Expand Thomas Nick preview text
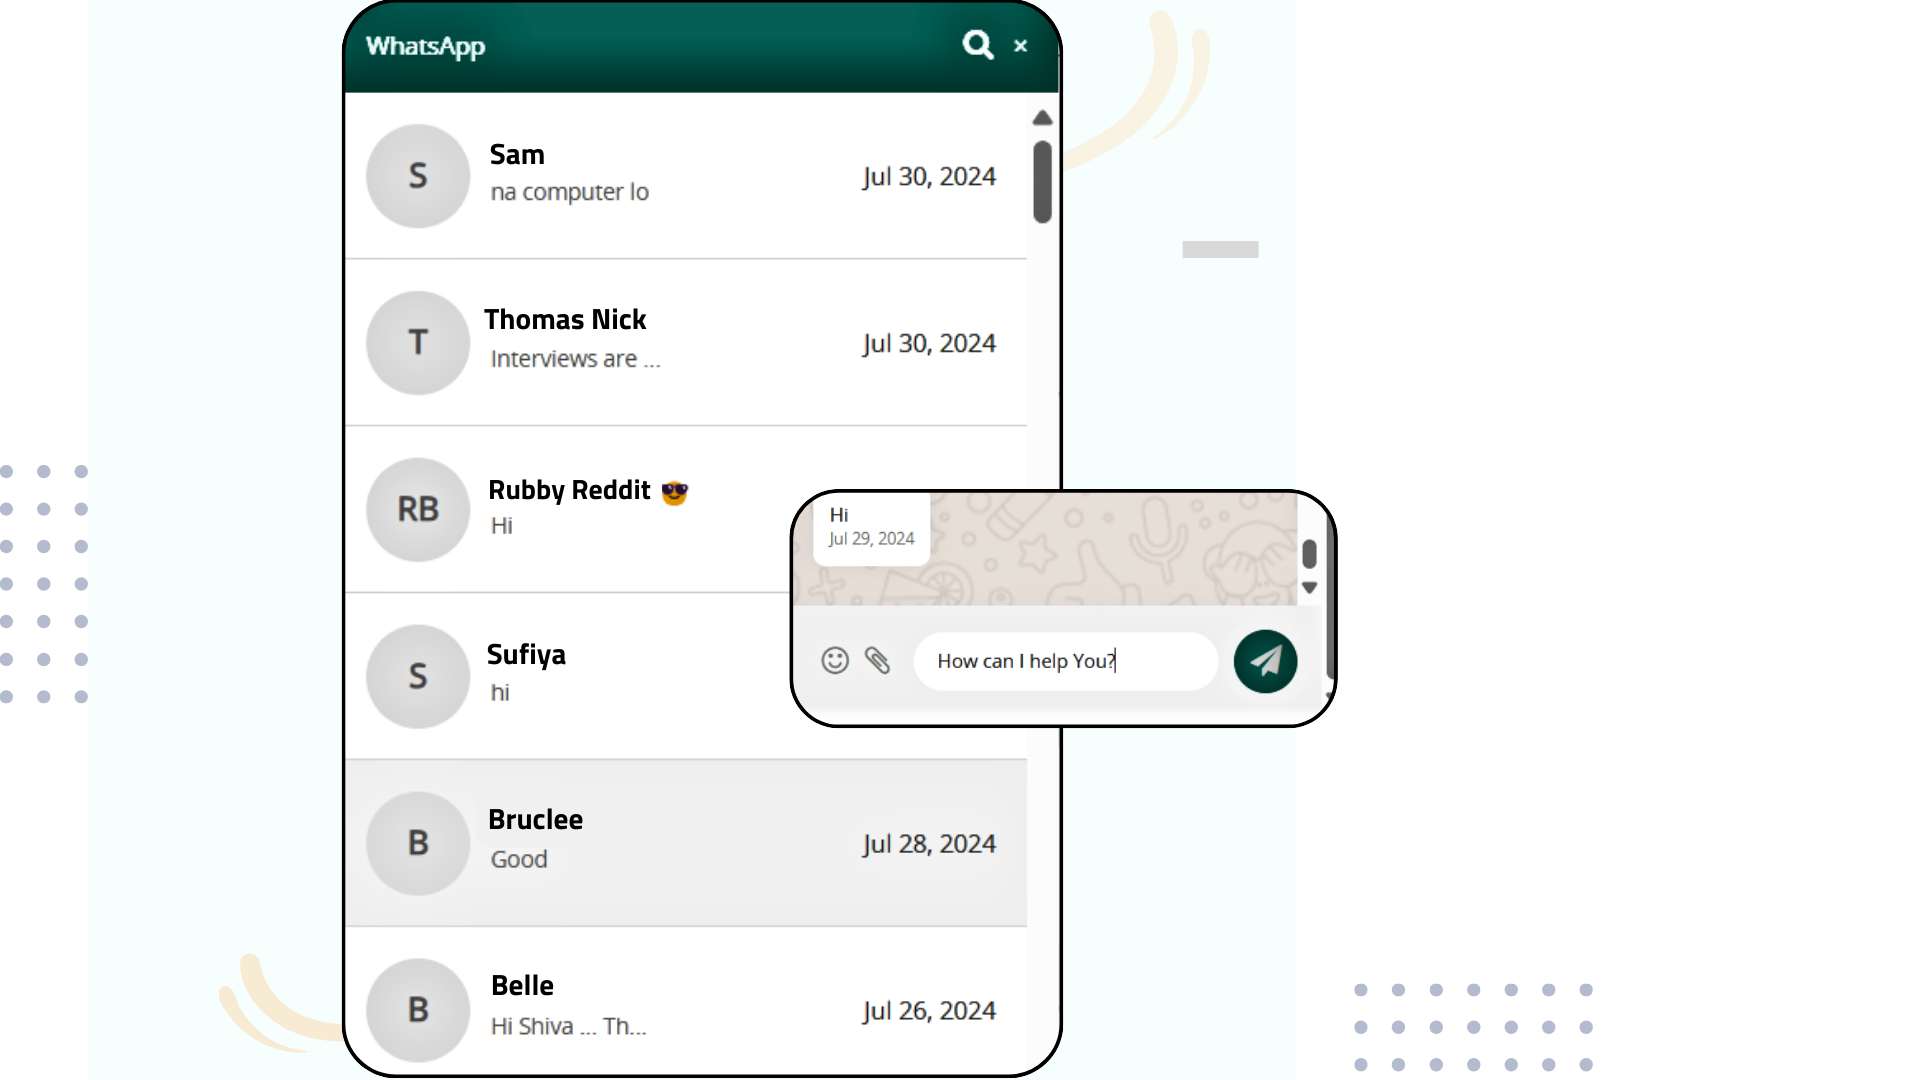This screenshot has width=1920, height=1080. 575,359
